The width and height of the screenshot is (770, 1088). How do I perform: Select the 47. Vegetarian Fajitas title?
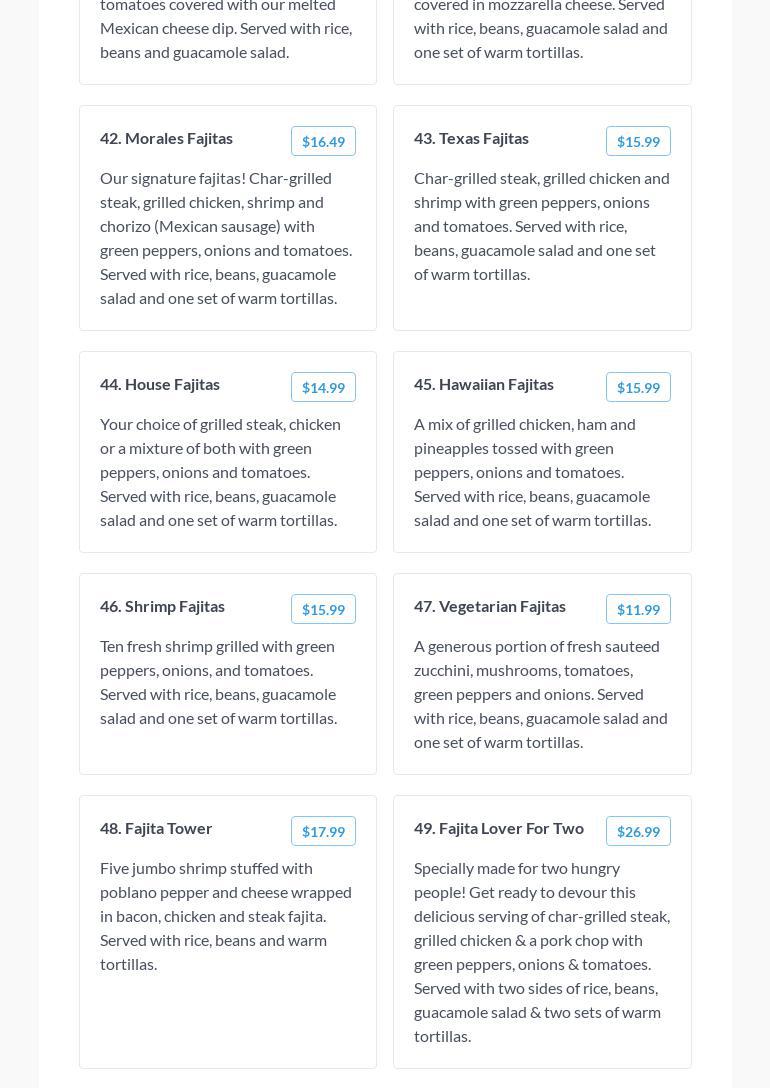pos(490,606)
